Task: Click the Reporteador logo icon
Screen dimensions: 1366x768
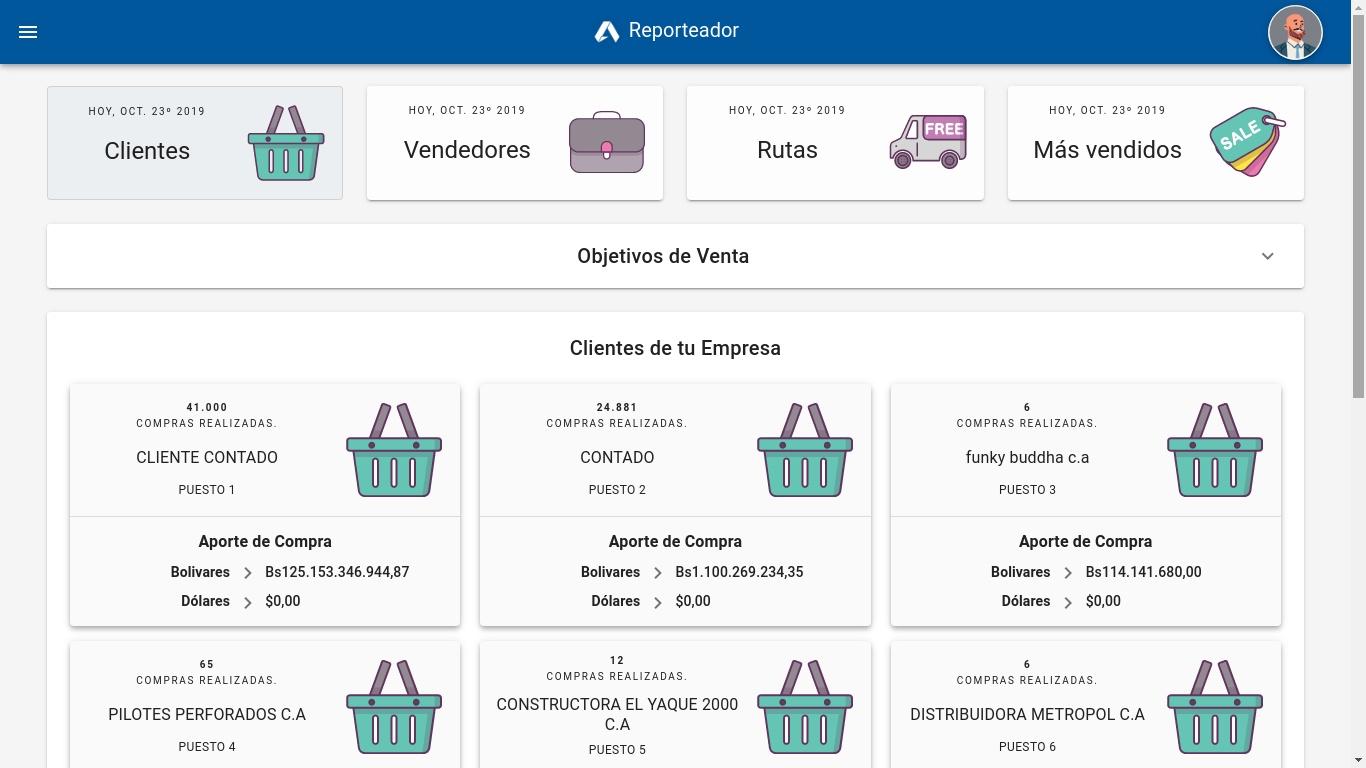Action: click(x=607, y=32)
